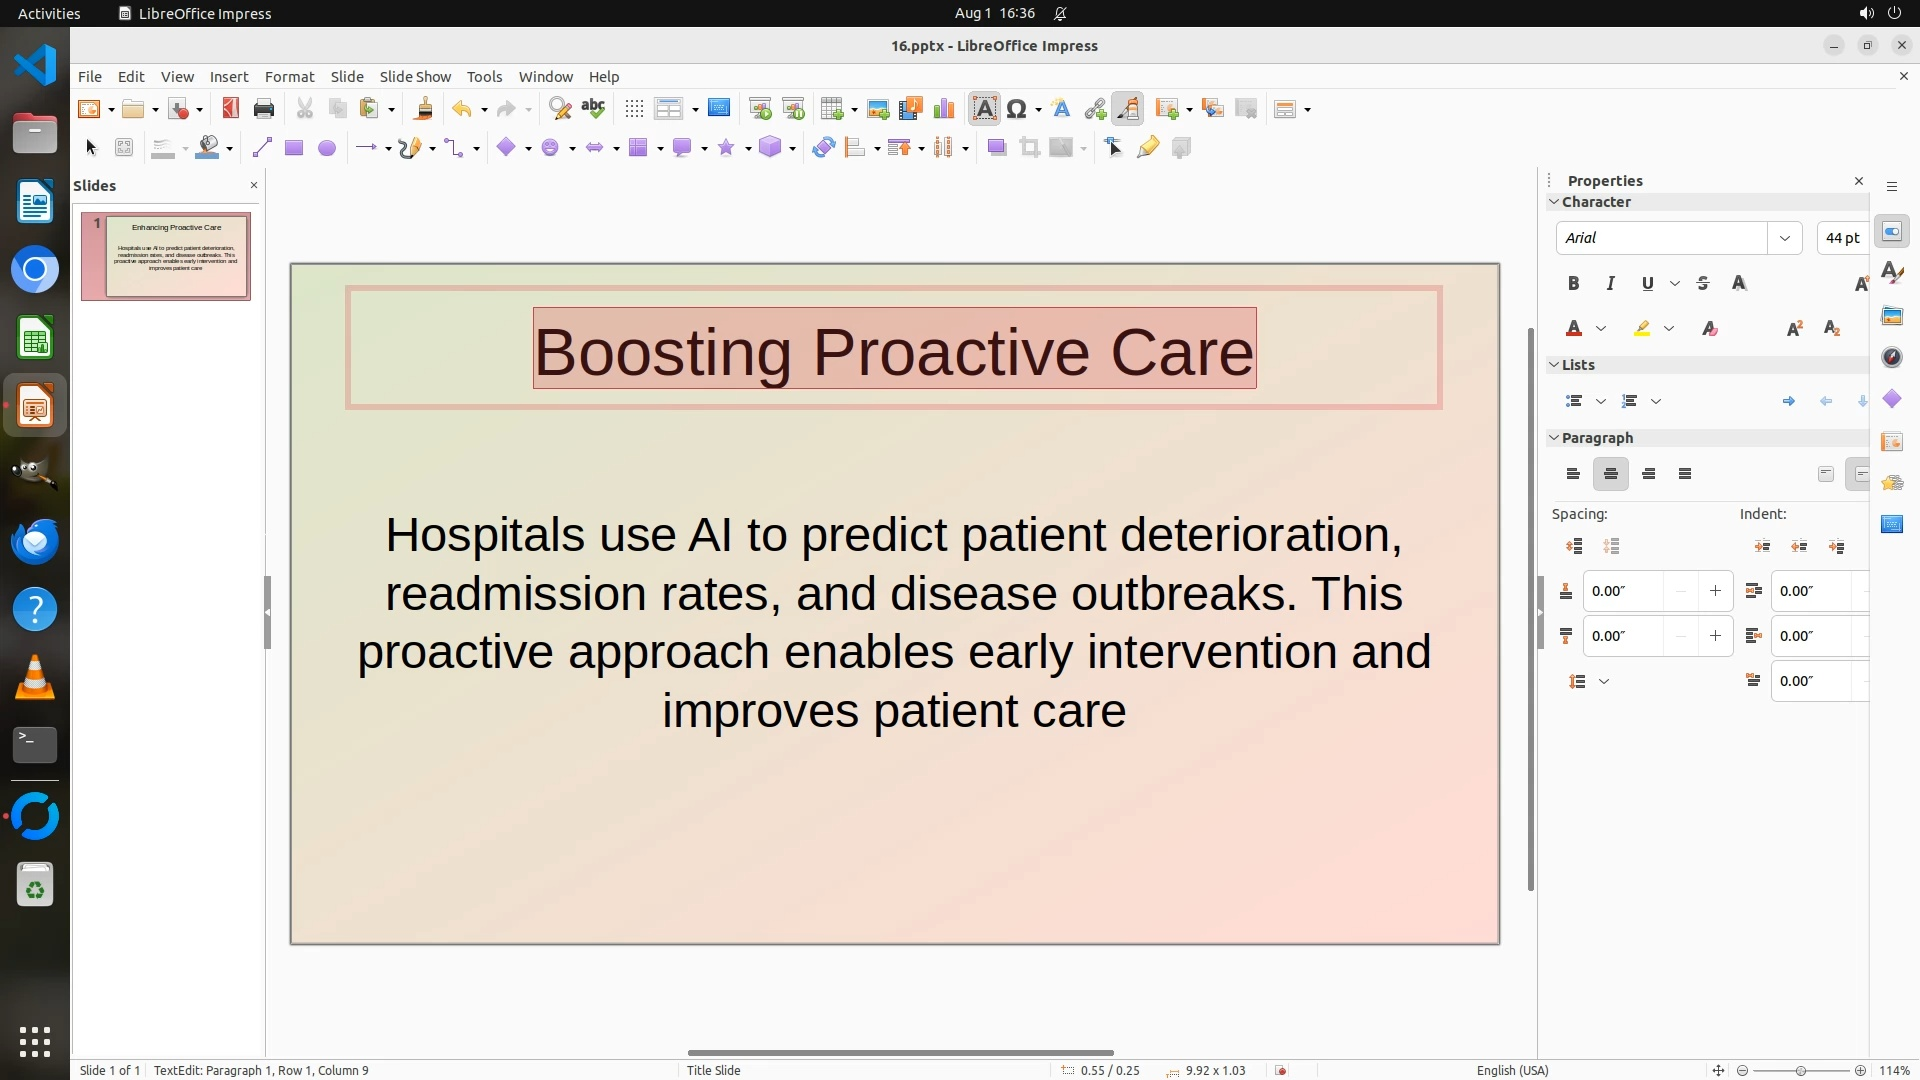The height and width of the screenshot is (1080, 1920).
Task: Open the Arial font name dropdown
Action: pos(1784,238)
